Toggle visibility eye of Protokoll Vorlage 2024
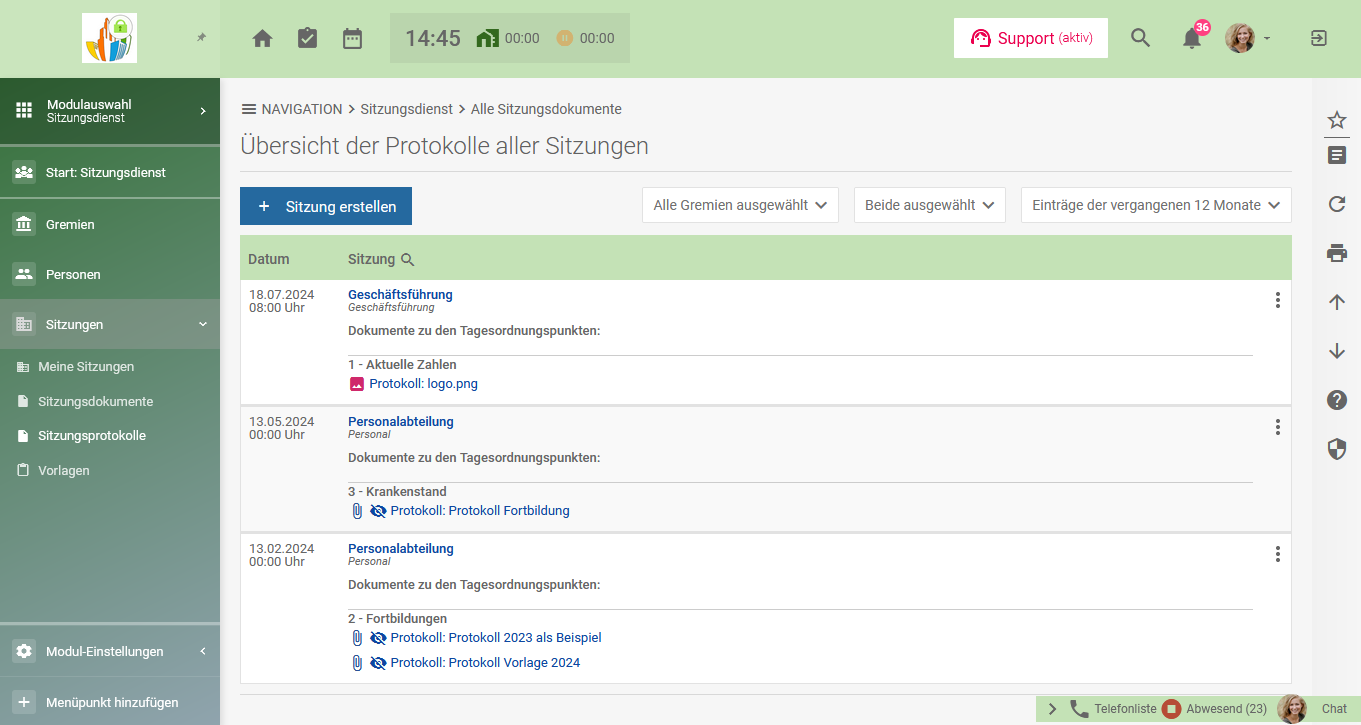The image size is (1361, 725). point(378,663)
